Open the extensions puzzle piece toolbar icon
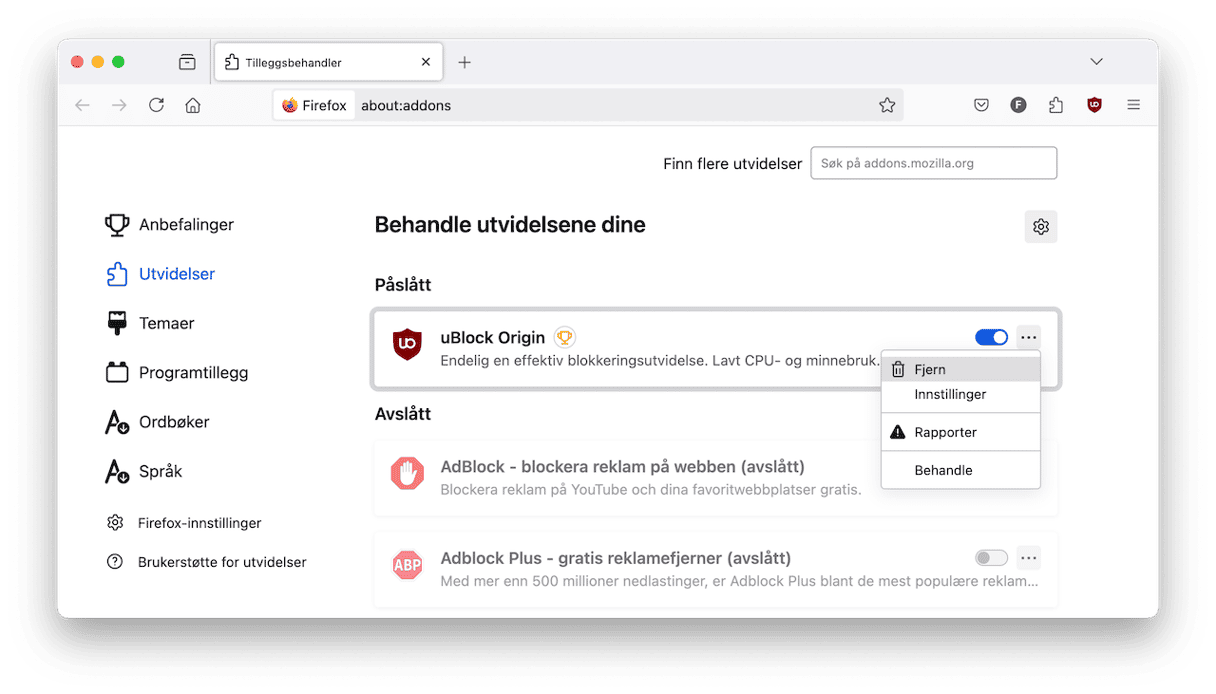The height and width of the screenshot is (694, 1216). [x=1056, y=105]
